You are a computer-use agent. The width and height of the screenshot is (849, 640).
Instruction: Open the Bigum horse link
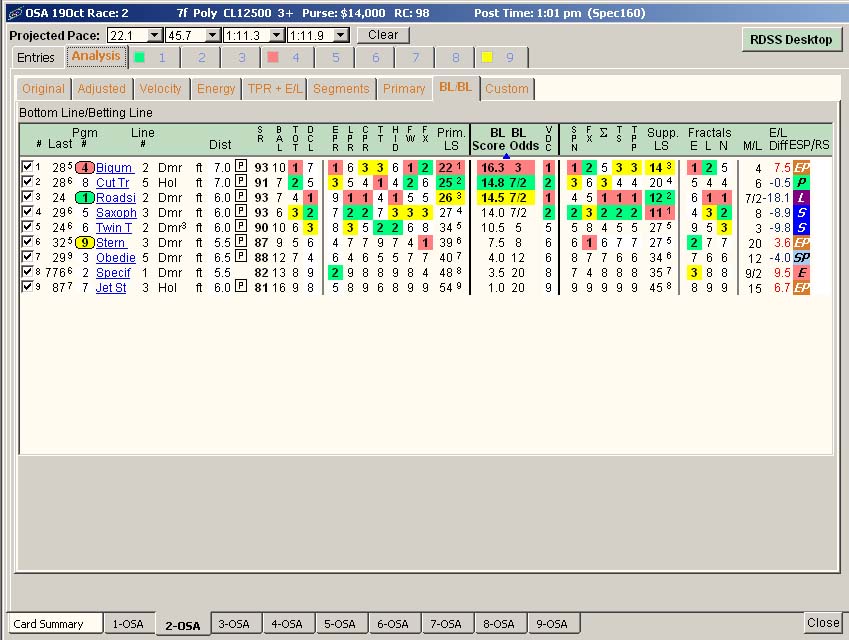[x=114, y=168]
